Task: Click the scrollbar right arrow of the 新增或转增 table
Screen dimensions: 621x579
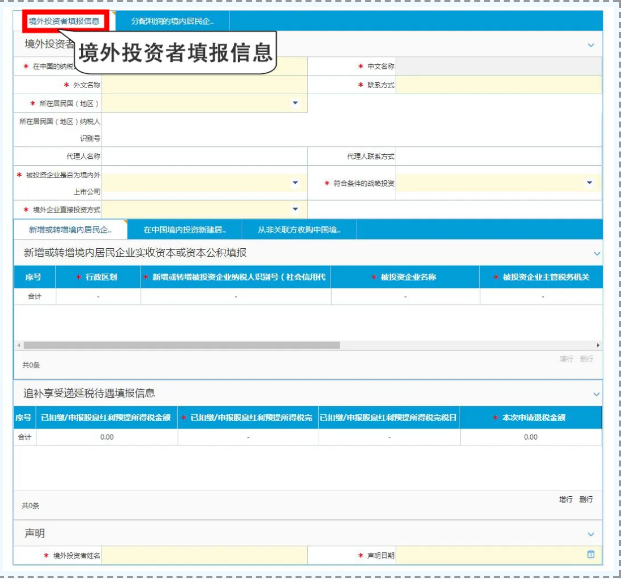Action: point(598,345)
